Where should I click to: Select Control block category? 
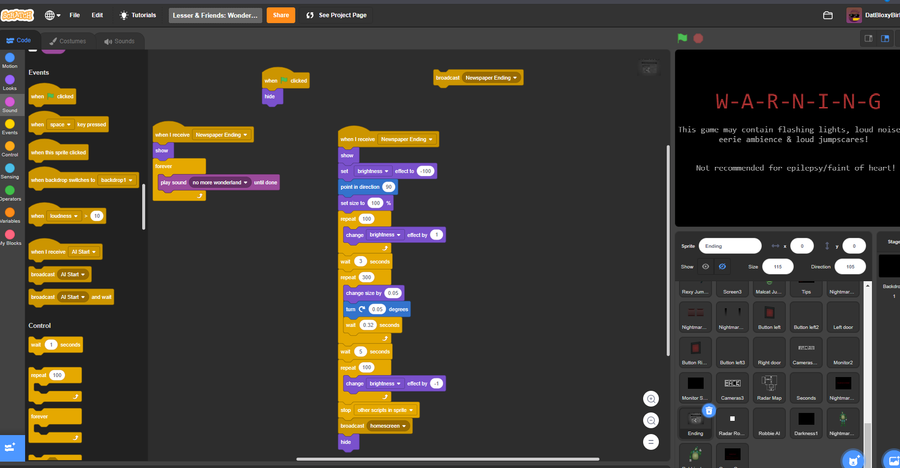coord(10,149)
